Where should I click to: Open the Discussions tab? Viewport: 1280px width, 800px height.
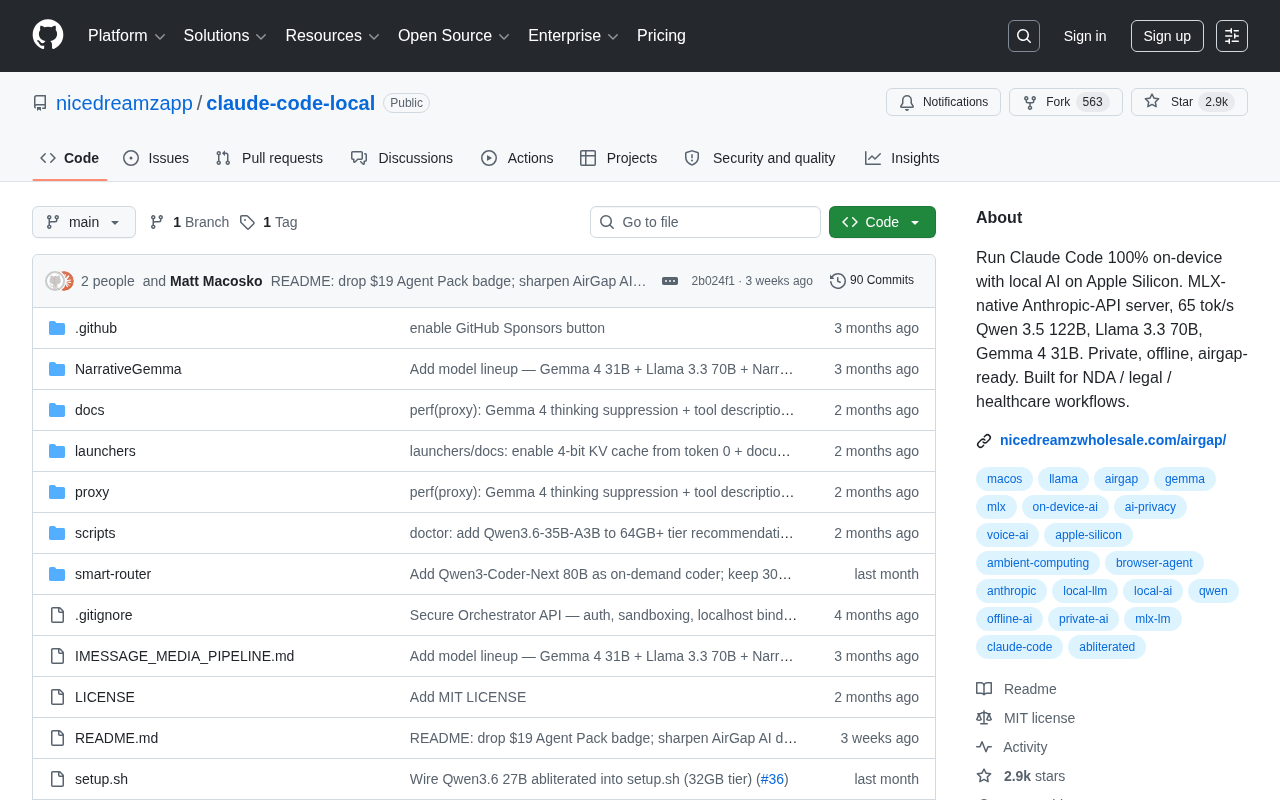point(402,158)
